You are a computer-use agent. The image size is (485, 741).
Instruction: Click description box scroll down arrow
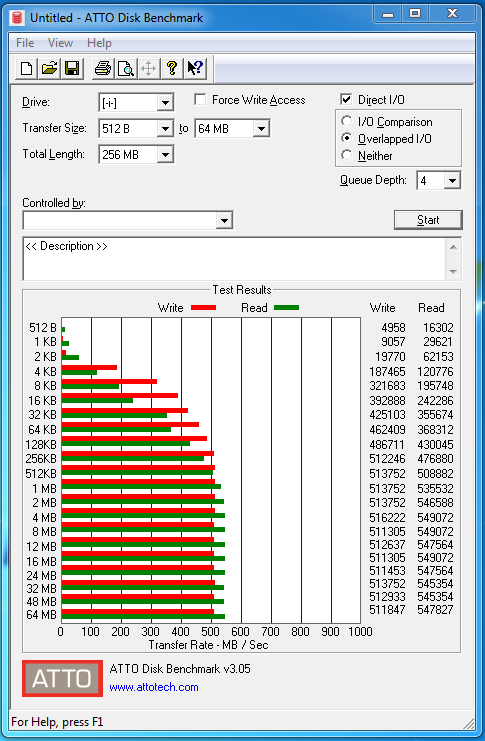pos(453,272)
